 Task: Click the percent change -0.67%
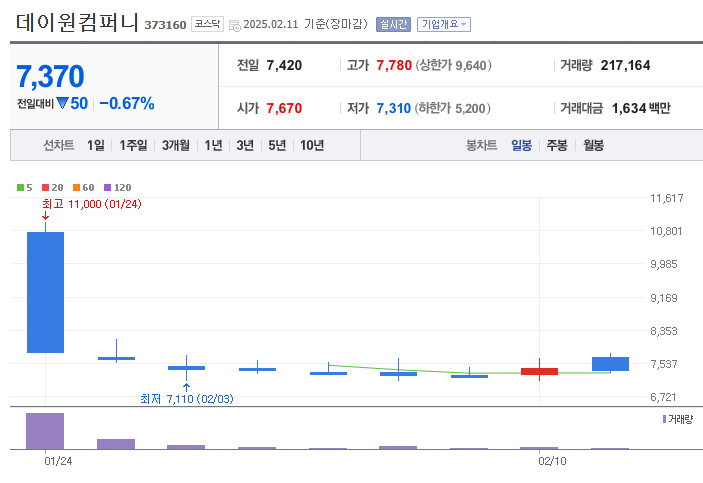[127, 104]
